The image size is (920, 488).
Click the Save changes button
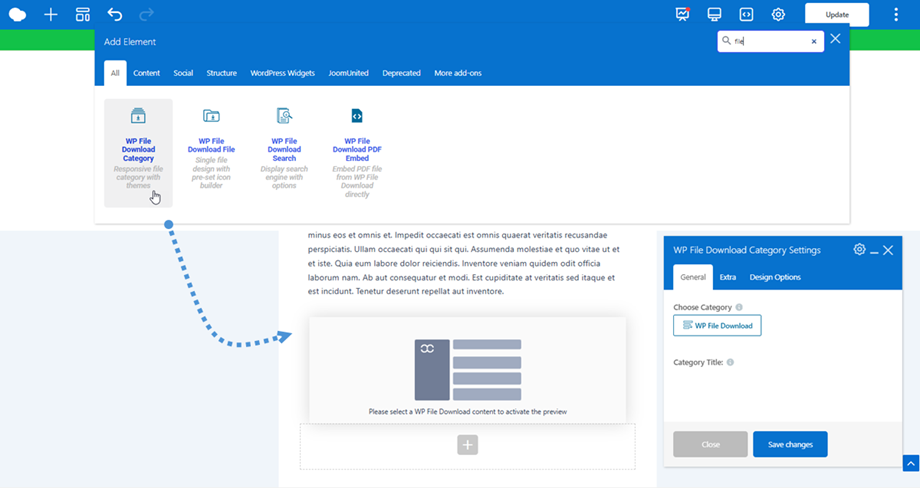790,444
